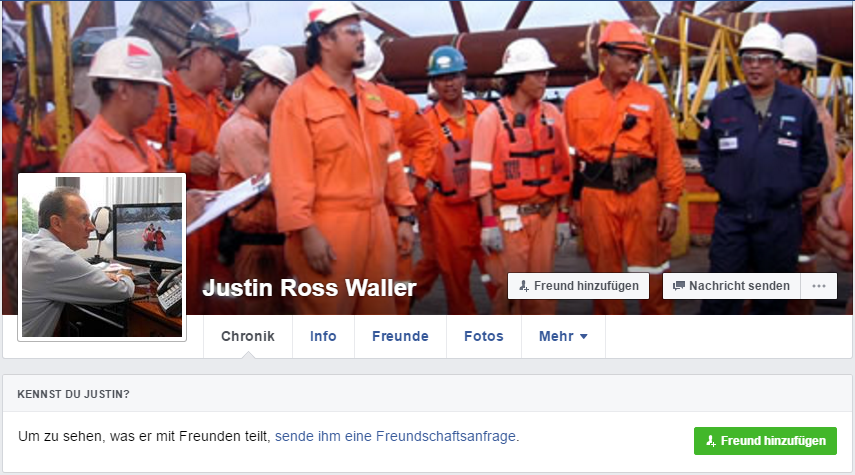Click the computer monitor inside the profile picture
This screenshot has height=475, width=855.
coord(148,235)
